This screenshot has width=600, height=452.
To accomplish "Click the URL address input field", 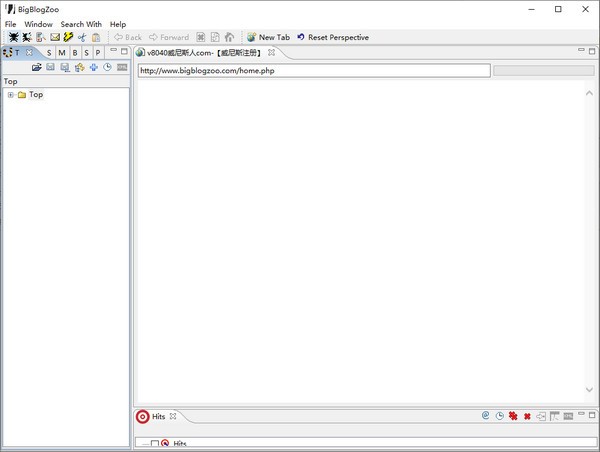I will (x=314, y=71).
